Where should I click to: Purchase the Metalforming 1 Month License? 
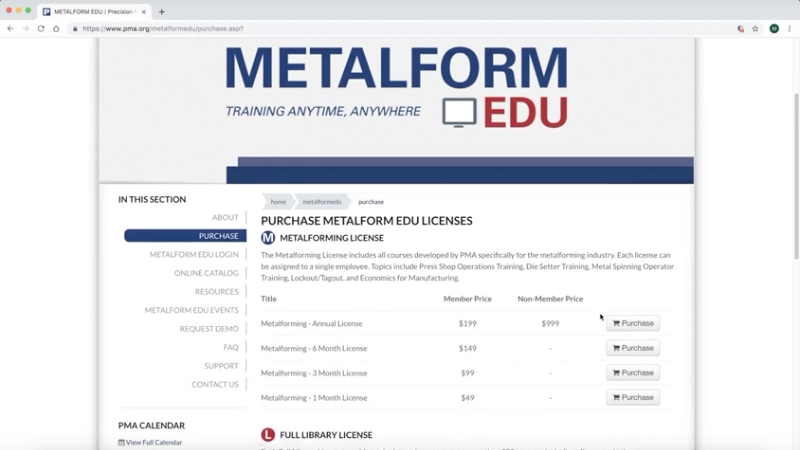coord(633,398)
